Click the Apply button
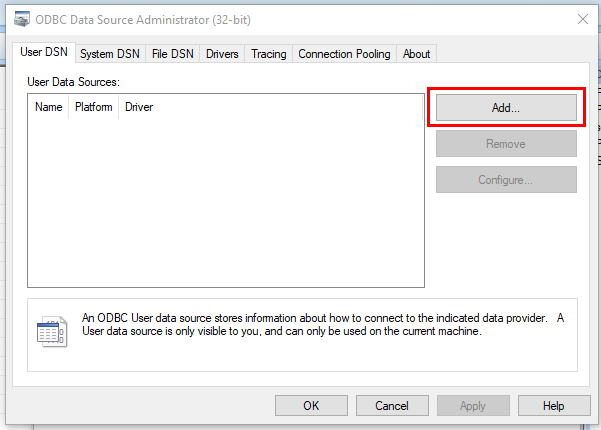This screenshot has height=430, width=601. pyautogui.click(x=473, y=406)
